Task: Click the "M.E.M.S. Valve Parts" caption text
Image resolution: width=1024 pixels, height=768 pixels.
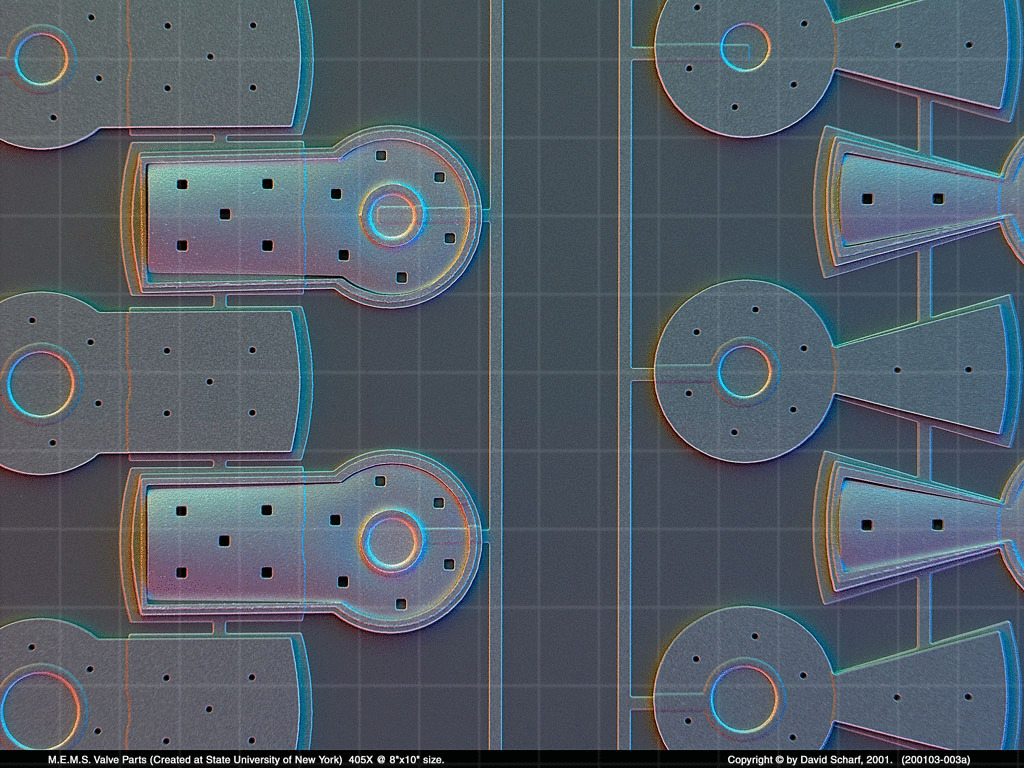Action: pos(97,760)
